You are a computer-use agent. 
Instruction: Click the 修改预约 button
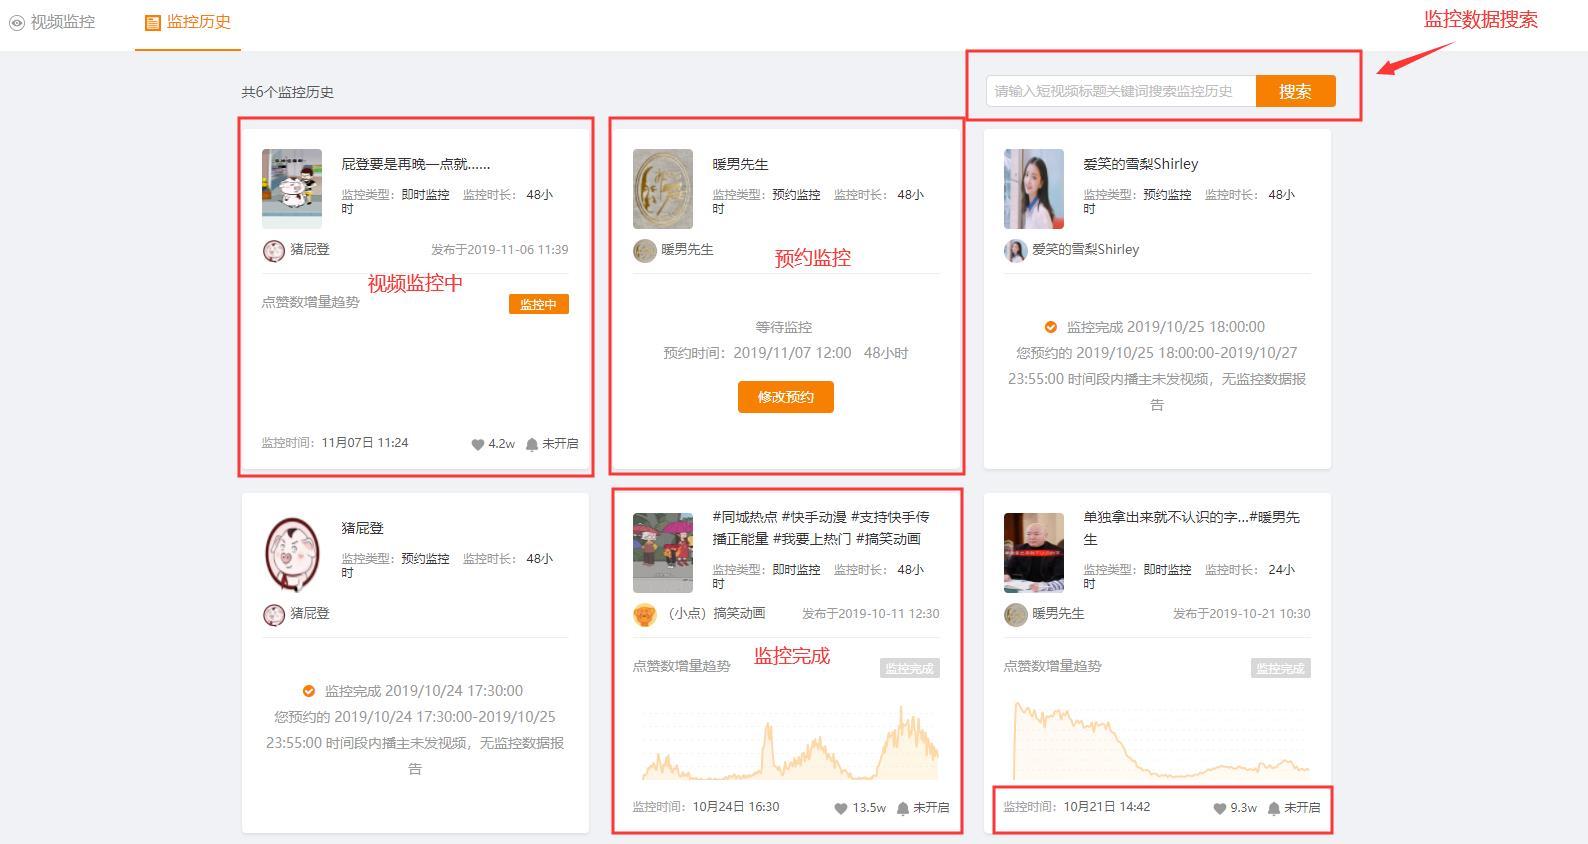point(785,397)
